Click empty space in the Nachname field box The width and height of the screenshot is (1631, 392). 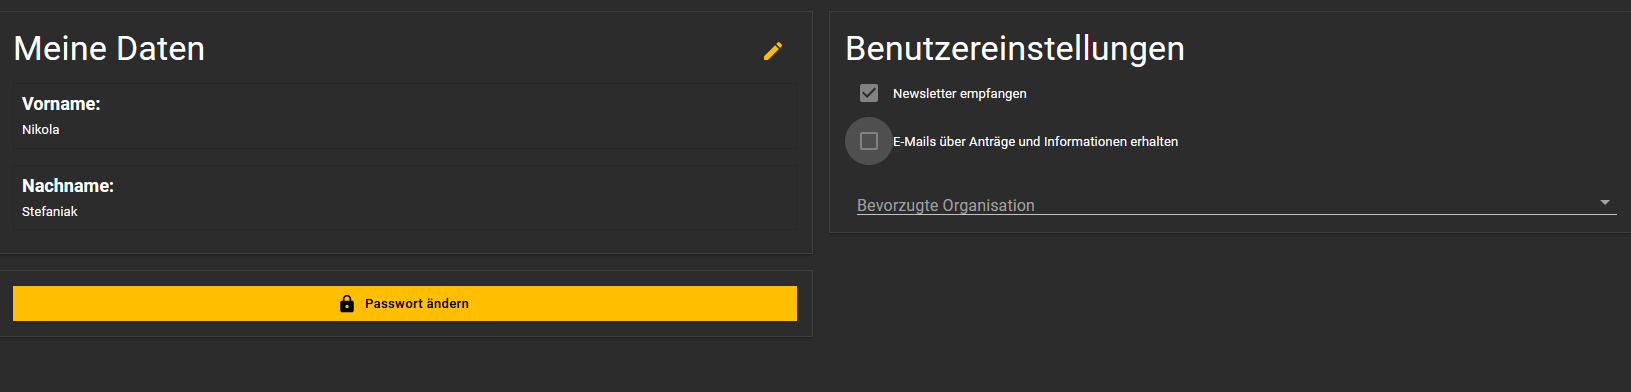(450, 199)
